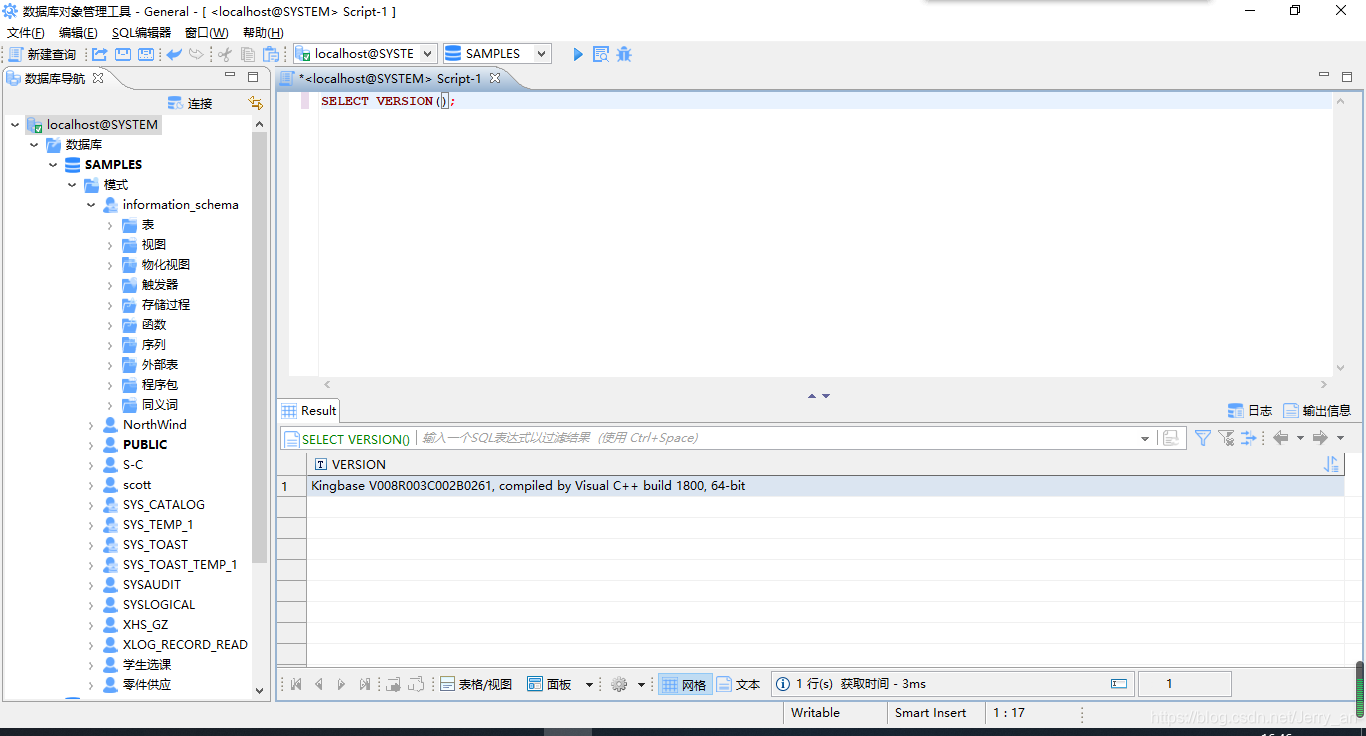Open the 帮助 Help menu
Viewport: 1366px width, 736px height.
pos(263,33)
